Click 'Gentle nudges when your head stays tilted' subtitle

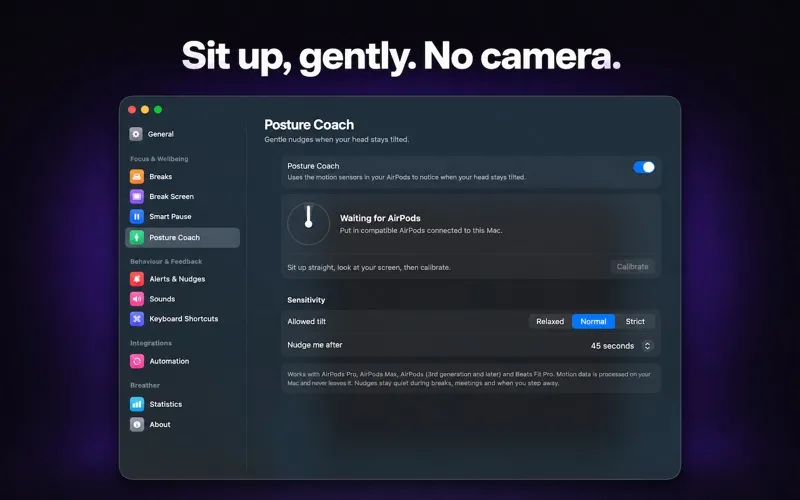[x=337, y=139]
